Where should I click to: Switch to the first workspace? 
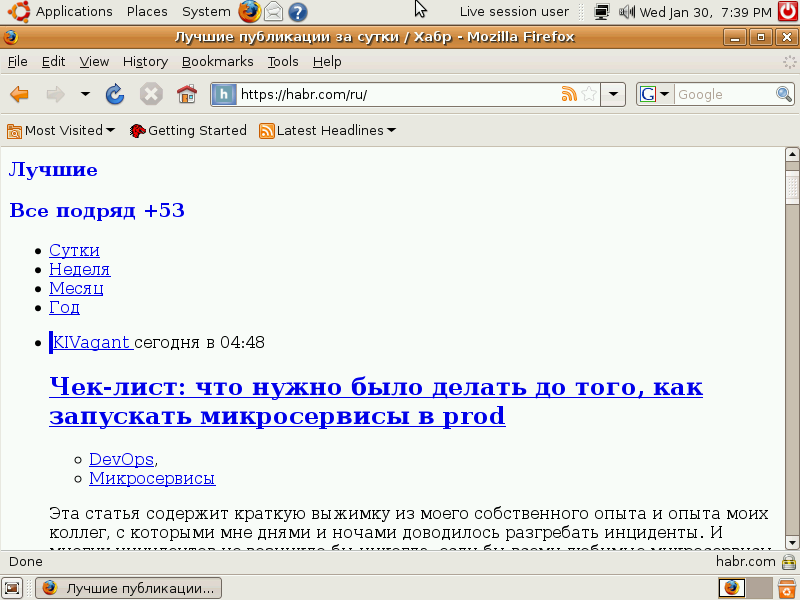pos(732,588)
